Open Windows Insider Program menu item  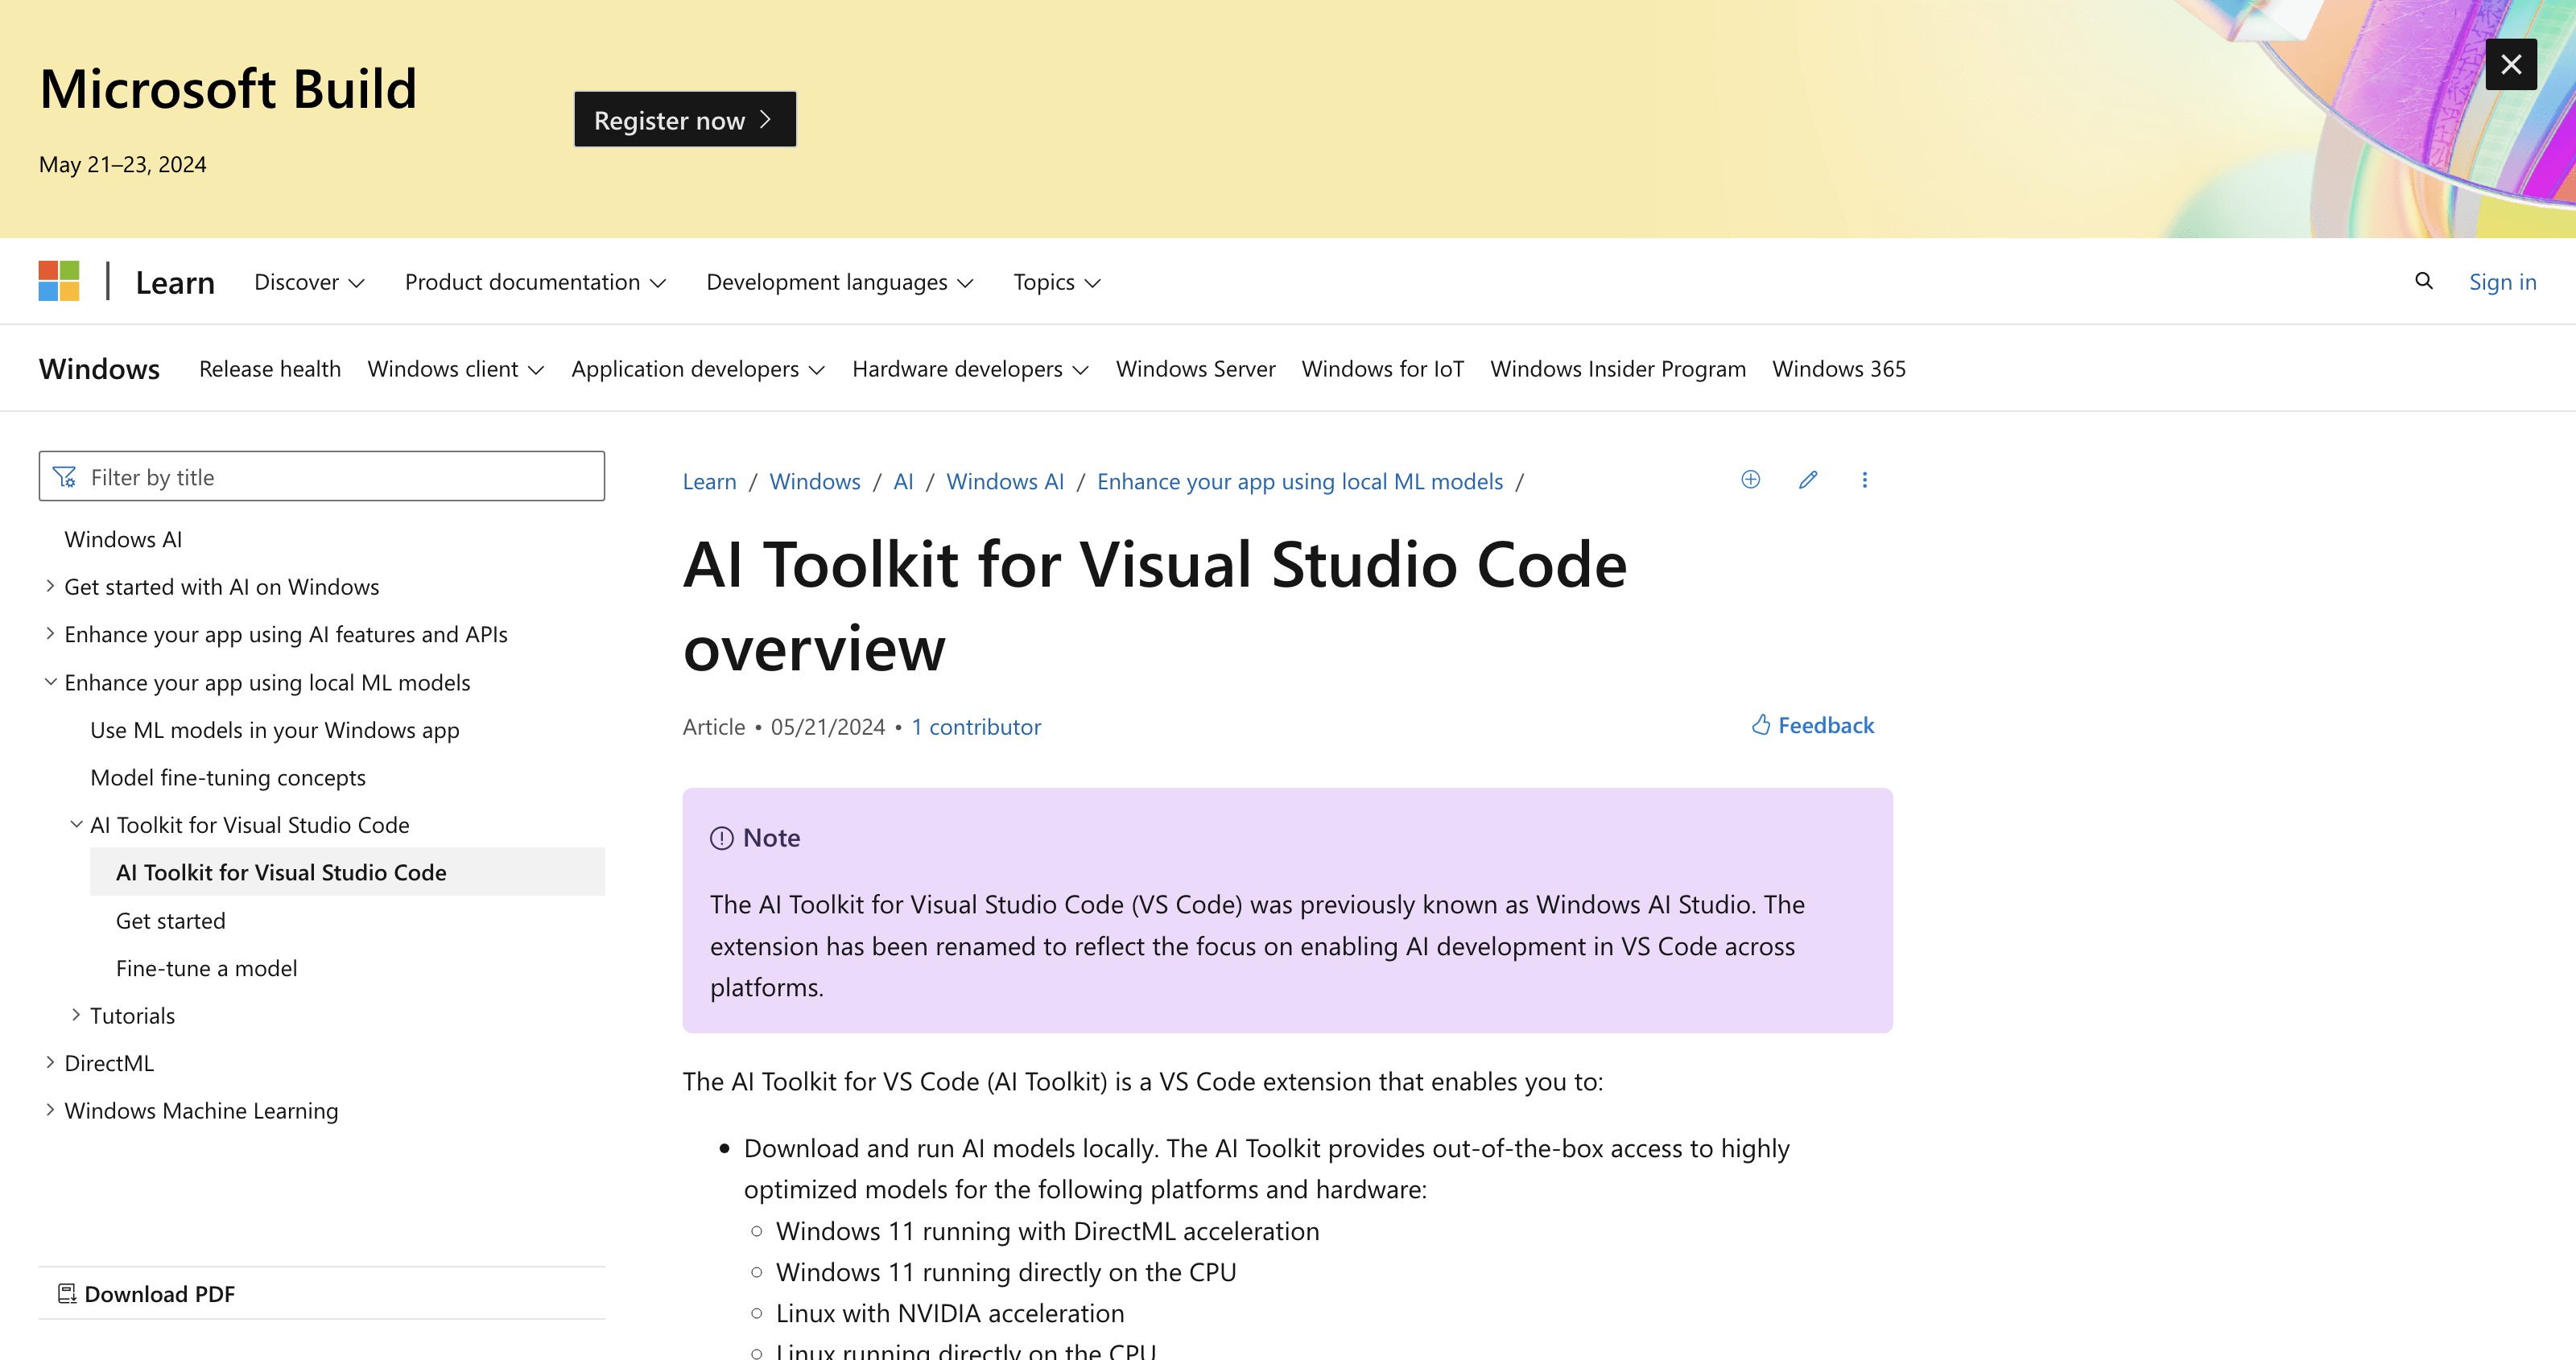pyautogui.click(x=1618, y=369)
